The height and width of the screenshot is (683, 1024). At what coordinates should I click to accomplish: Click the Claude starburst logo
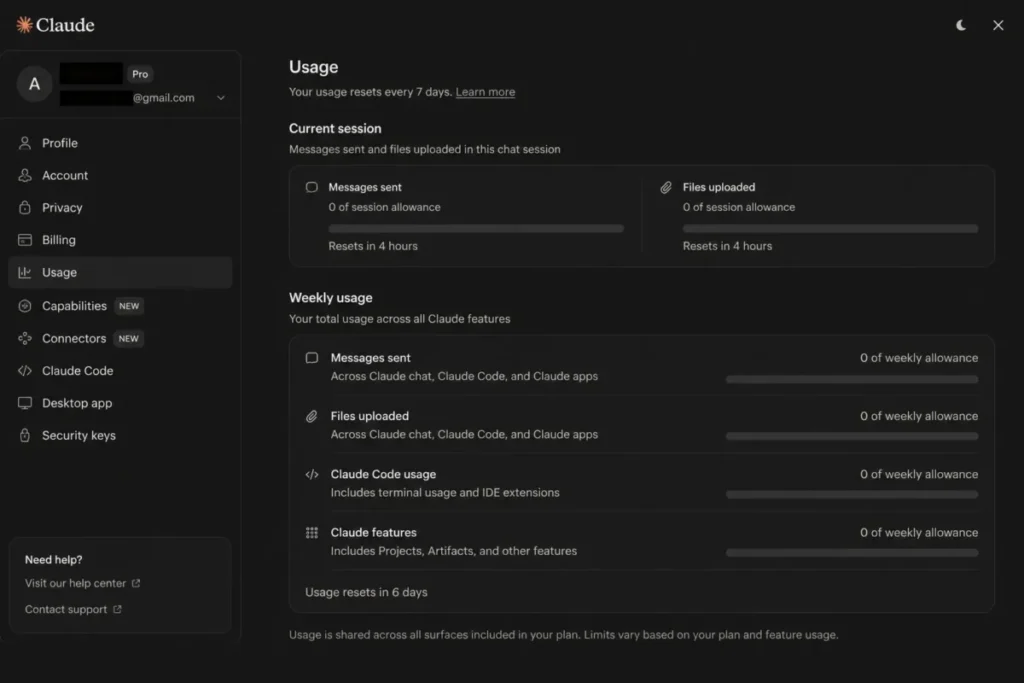pyautogui.click(x=24, y=25)
